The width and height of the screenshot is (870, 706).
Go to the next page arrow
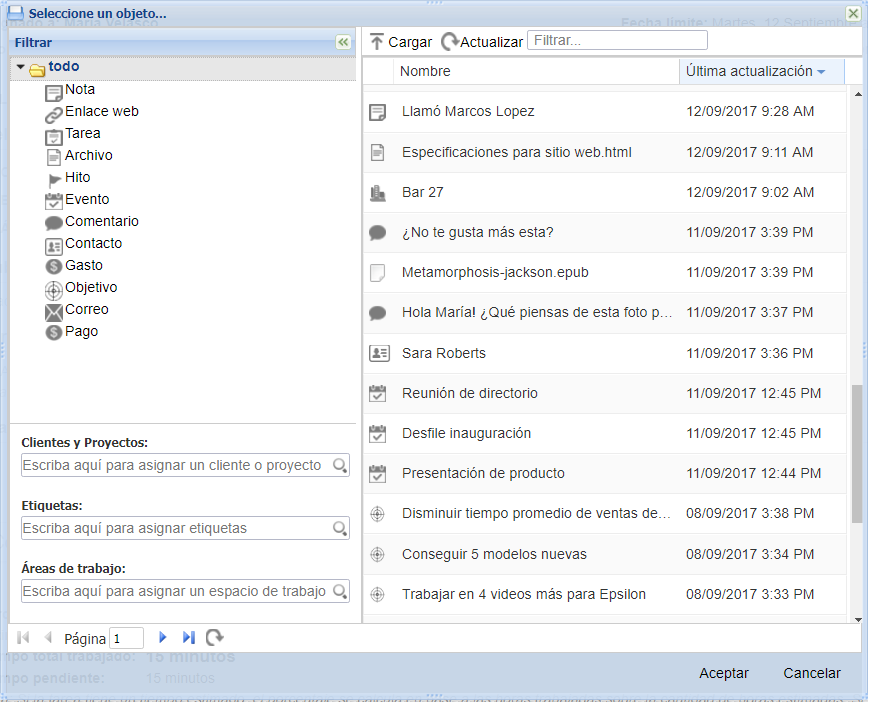click(x=163, y=638)
